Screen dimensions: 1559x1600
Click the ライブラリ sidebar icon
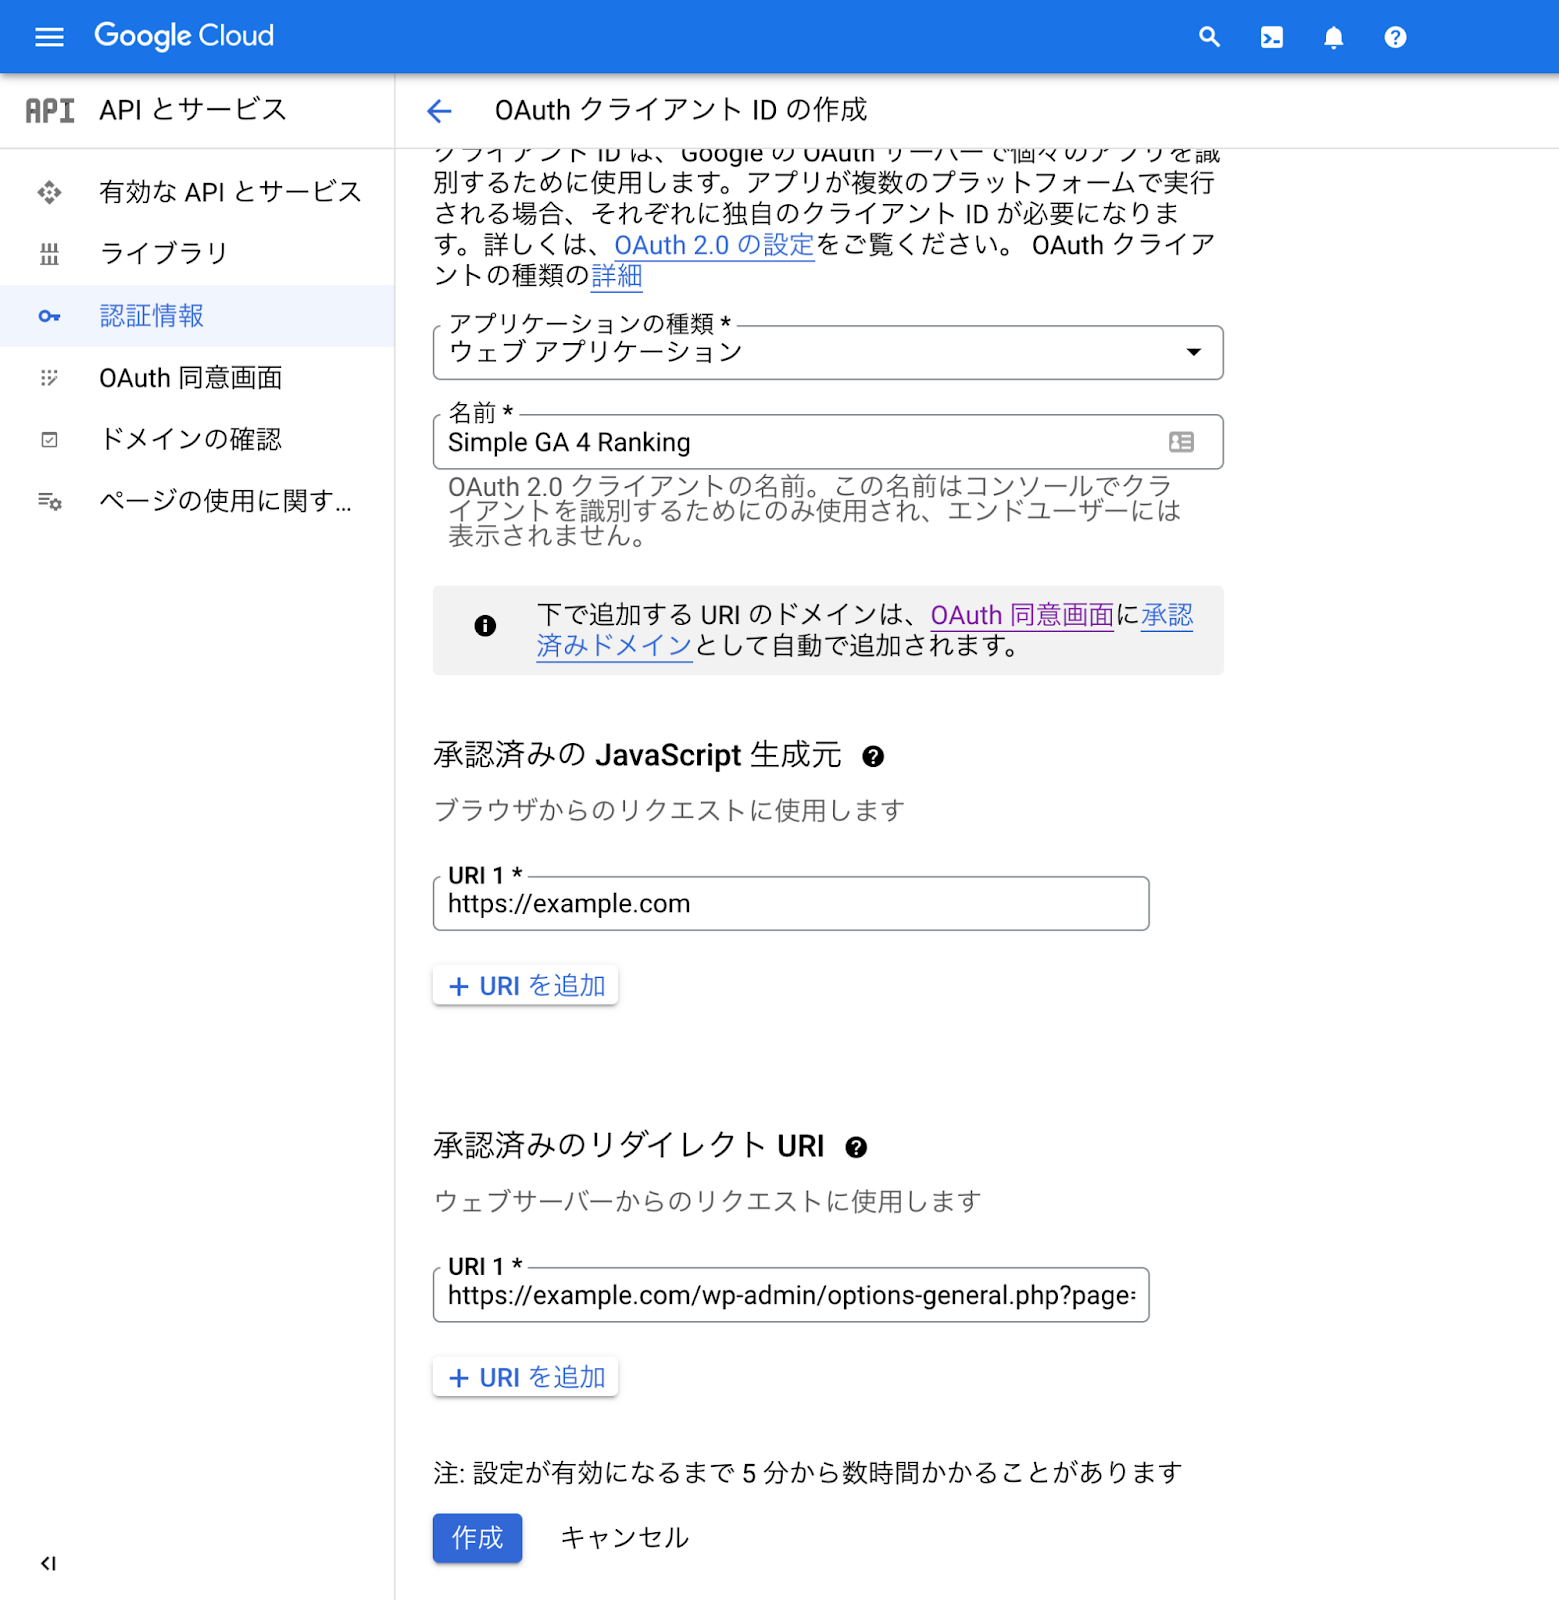click(x=49, y=254)
